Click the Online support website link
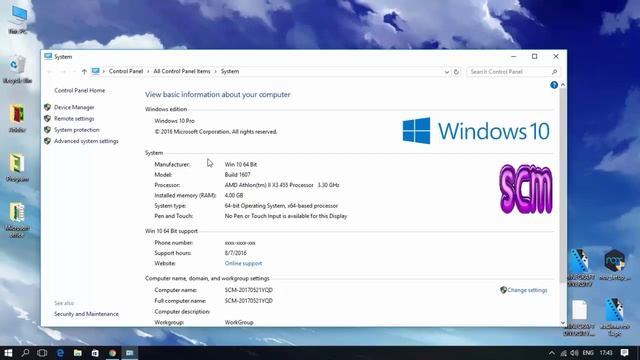The width and height of the screenshot is (640, 360). pos(243,264)
